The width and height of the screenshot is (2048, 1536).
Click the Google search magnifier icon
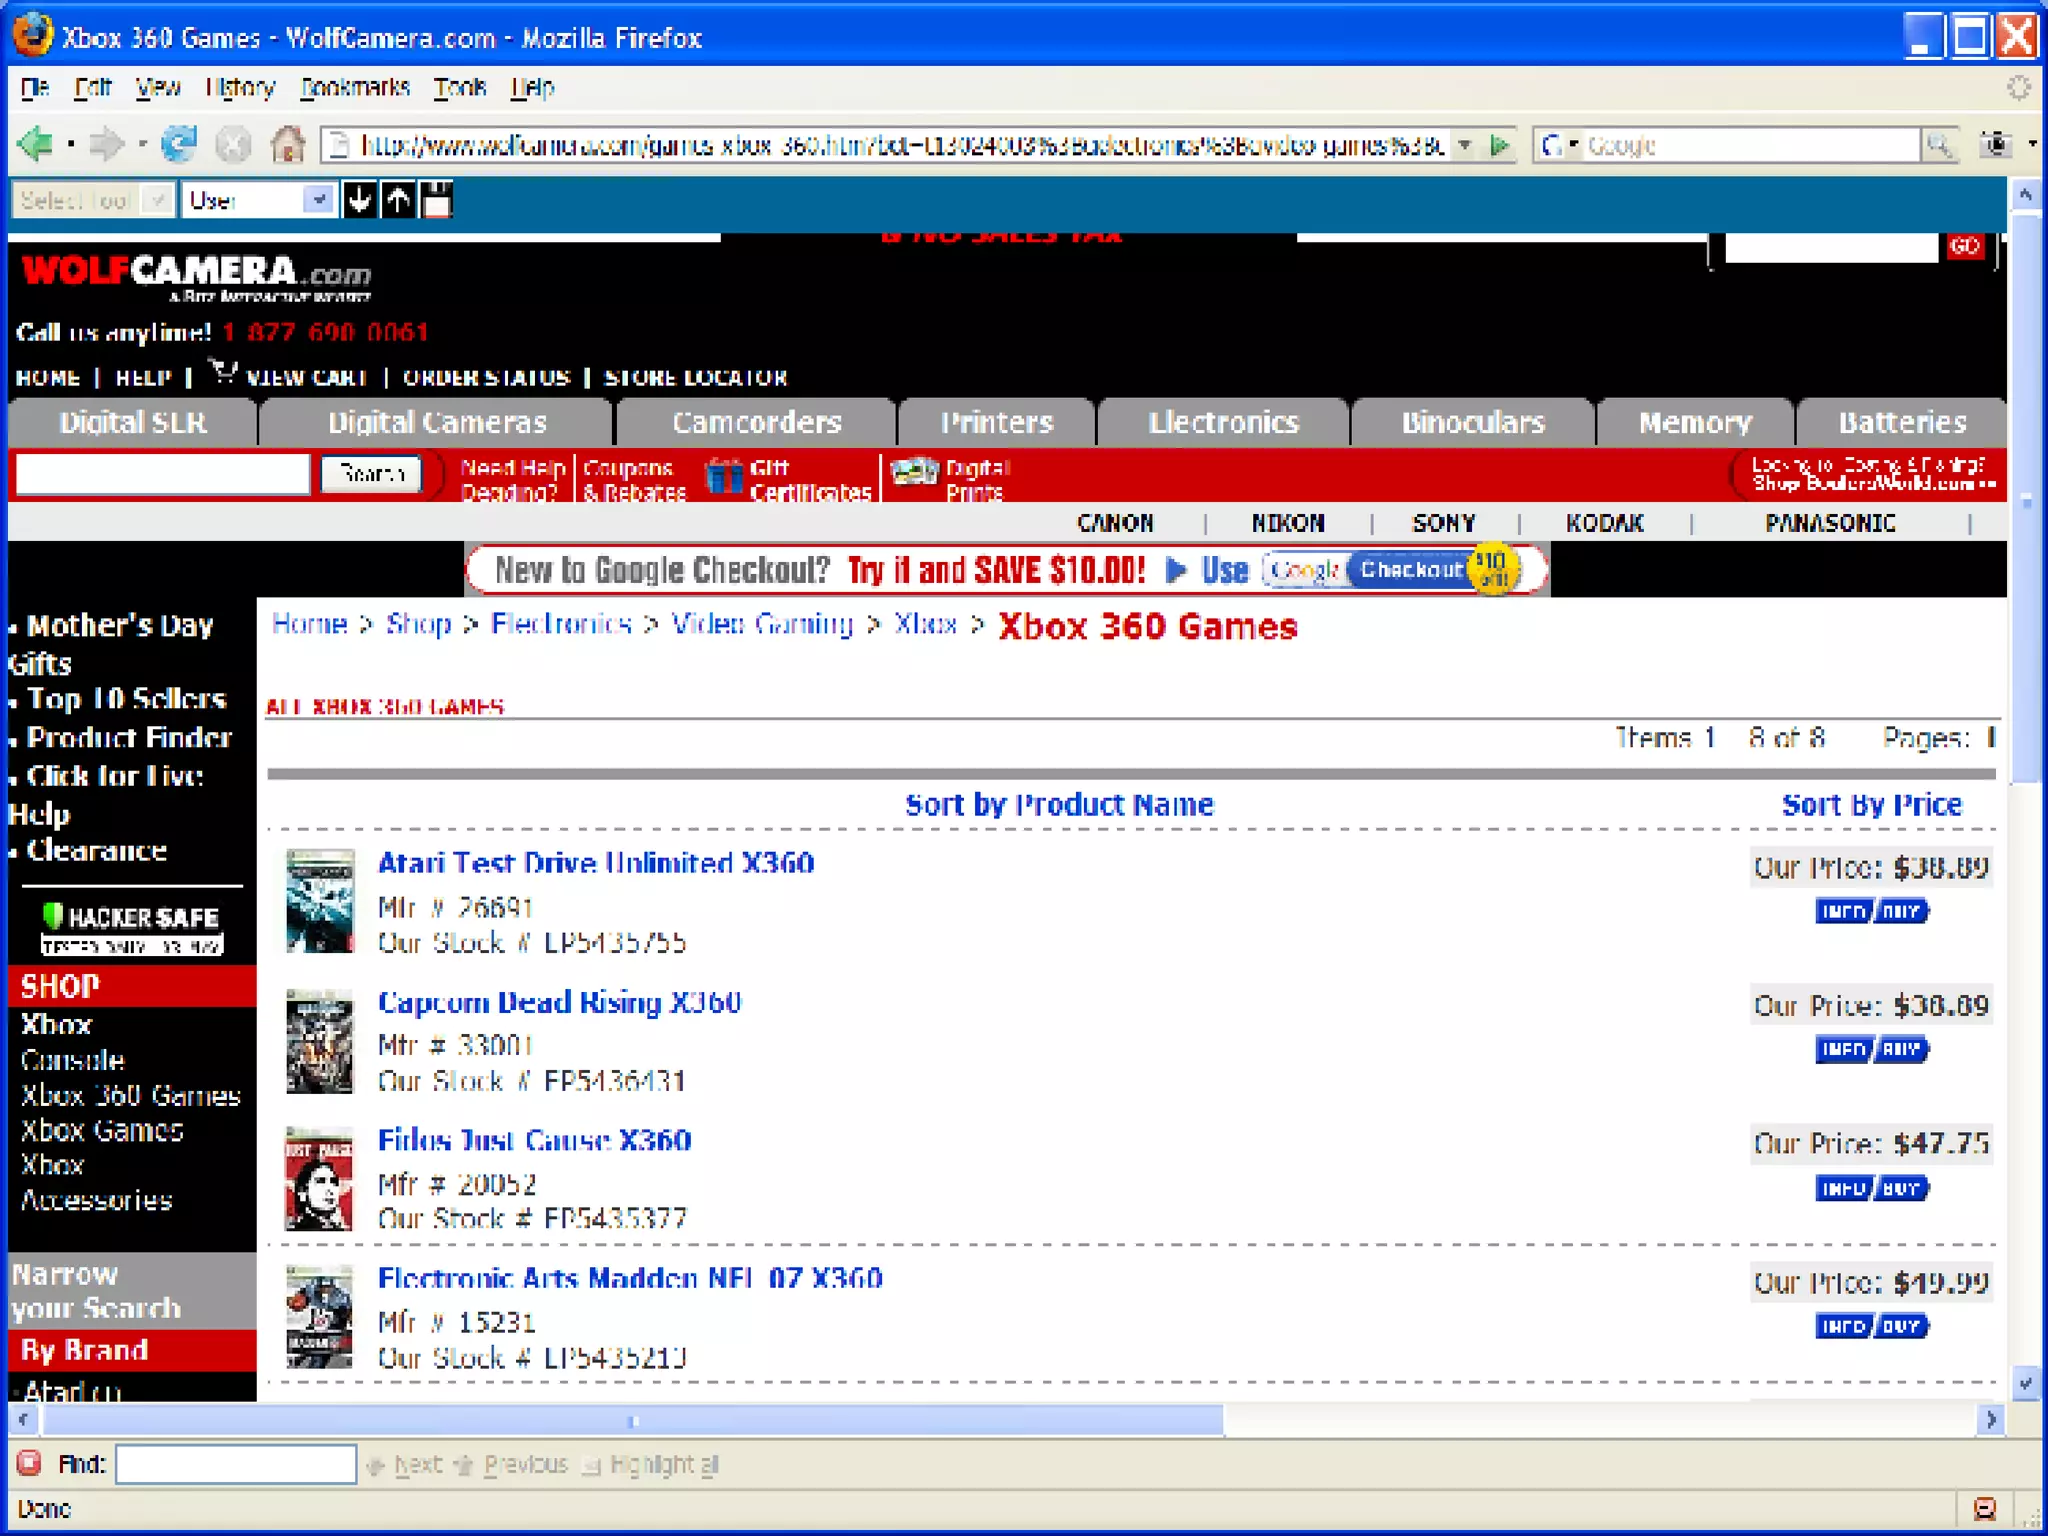pos(1938,146)
